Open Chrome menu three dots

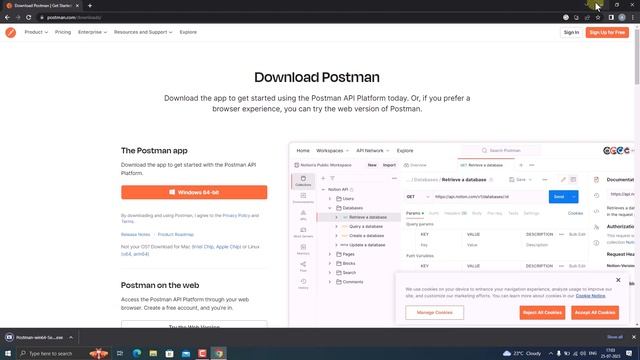633,18
